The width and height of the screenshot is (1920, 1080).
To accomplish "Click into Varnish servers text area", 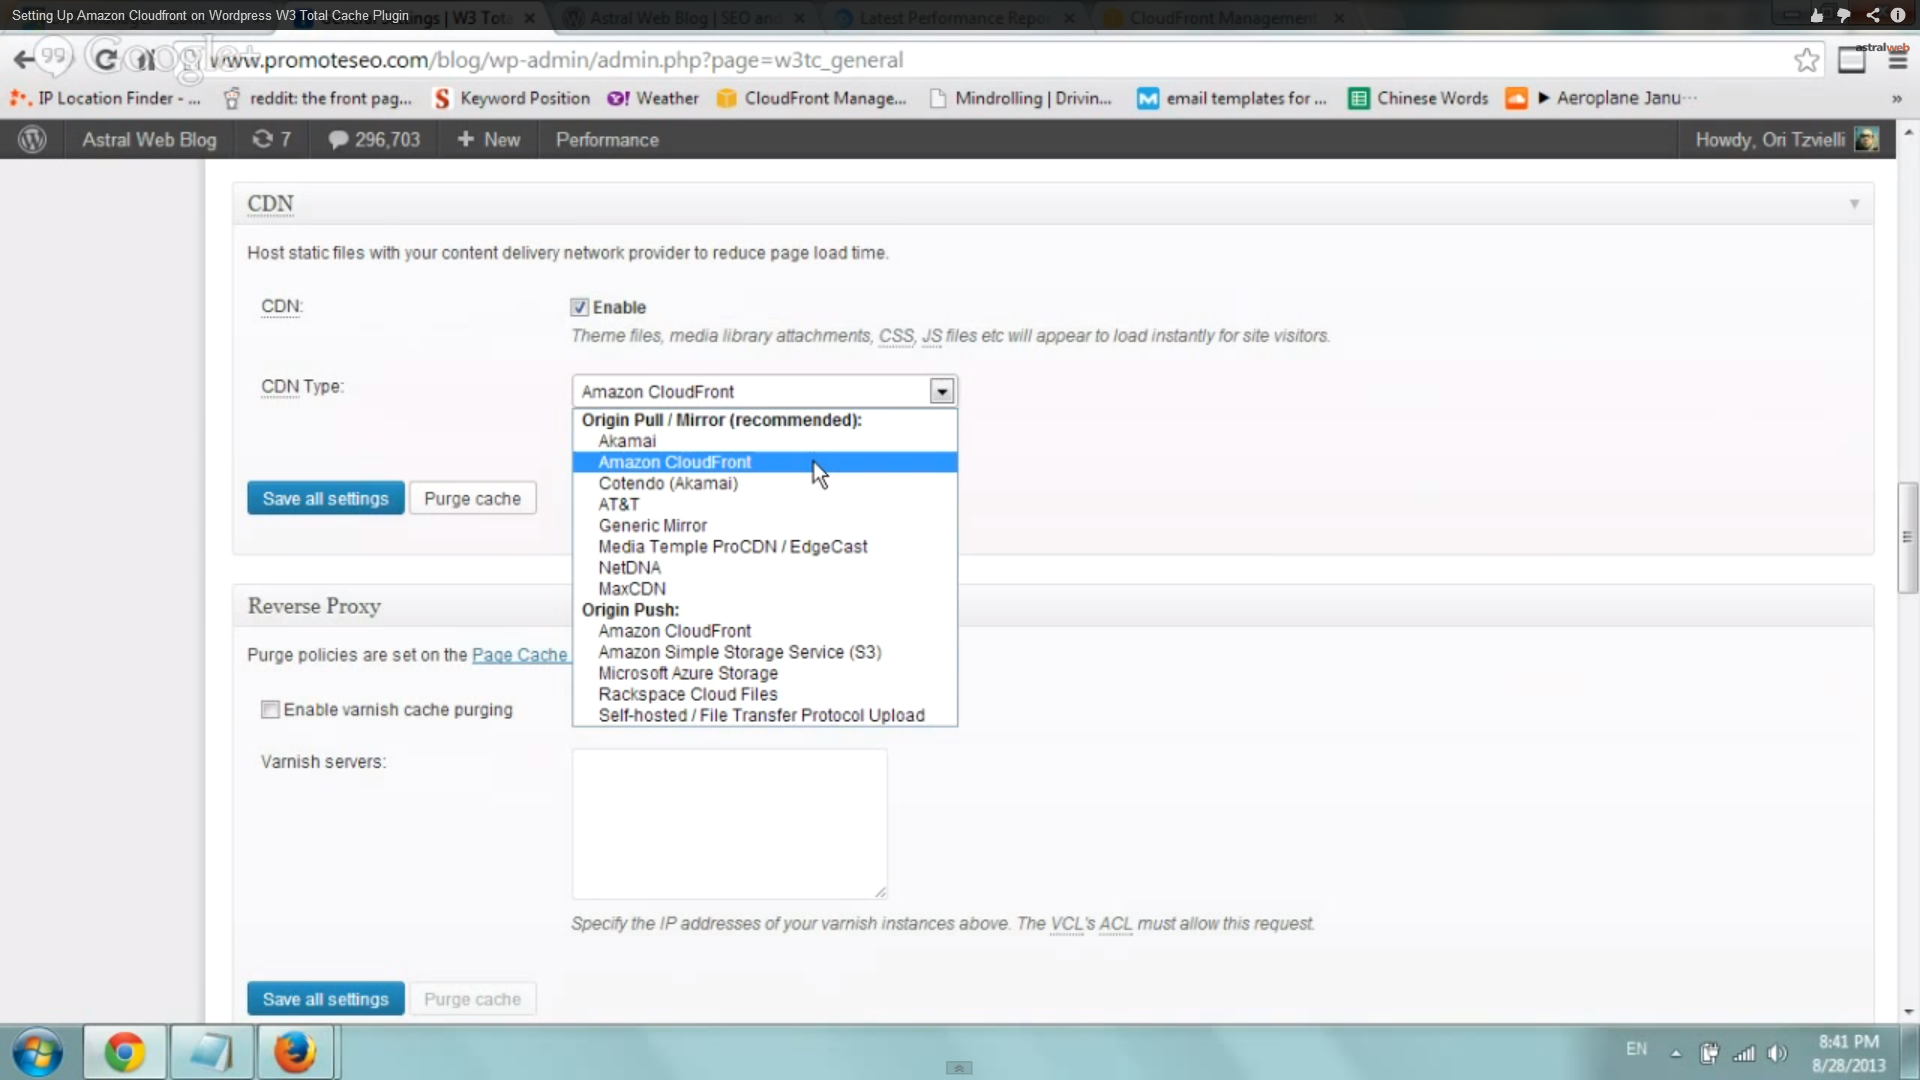I will pos(729,824).
